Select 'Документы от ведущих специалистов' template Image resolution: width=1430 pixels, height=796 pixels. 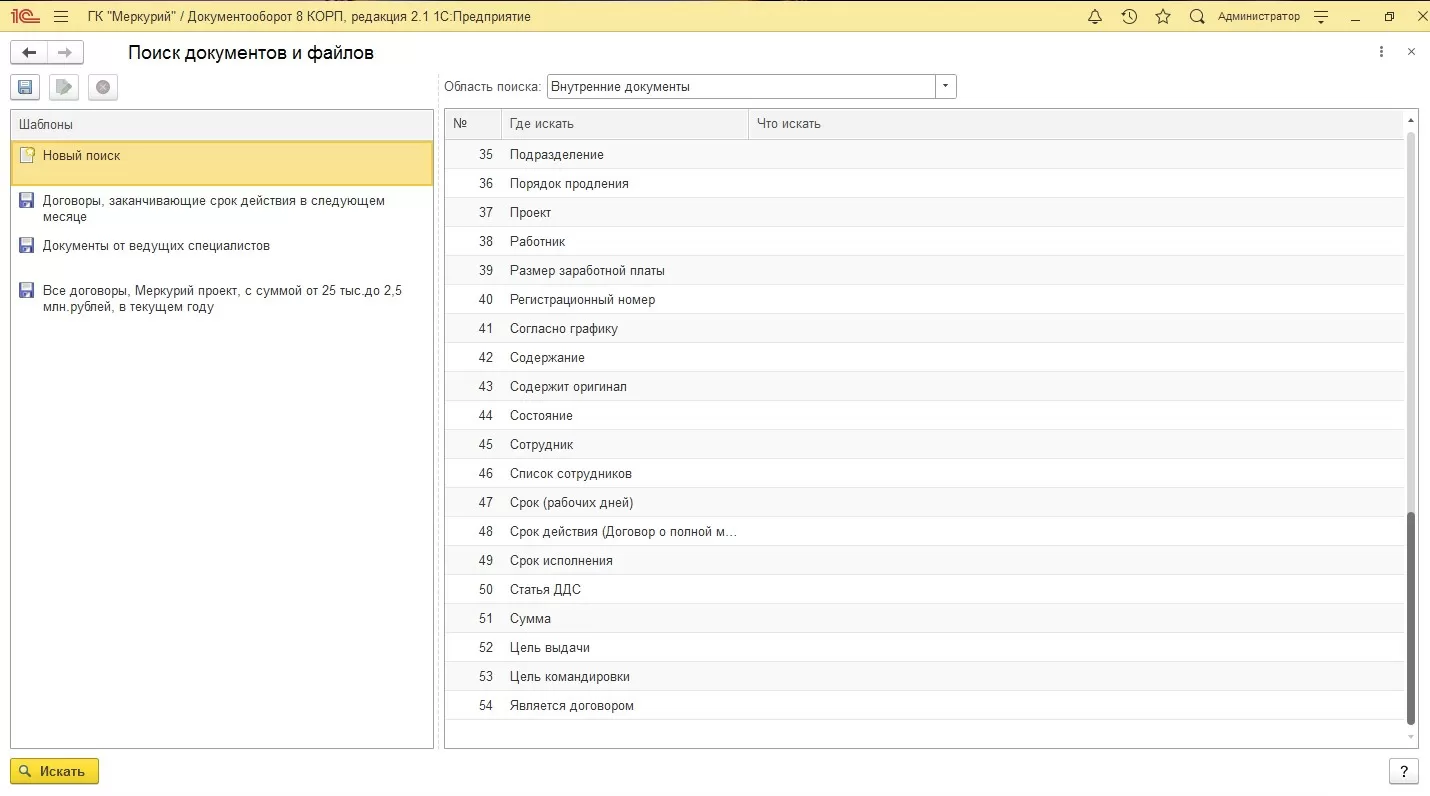(x=156, y=246)
